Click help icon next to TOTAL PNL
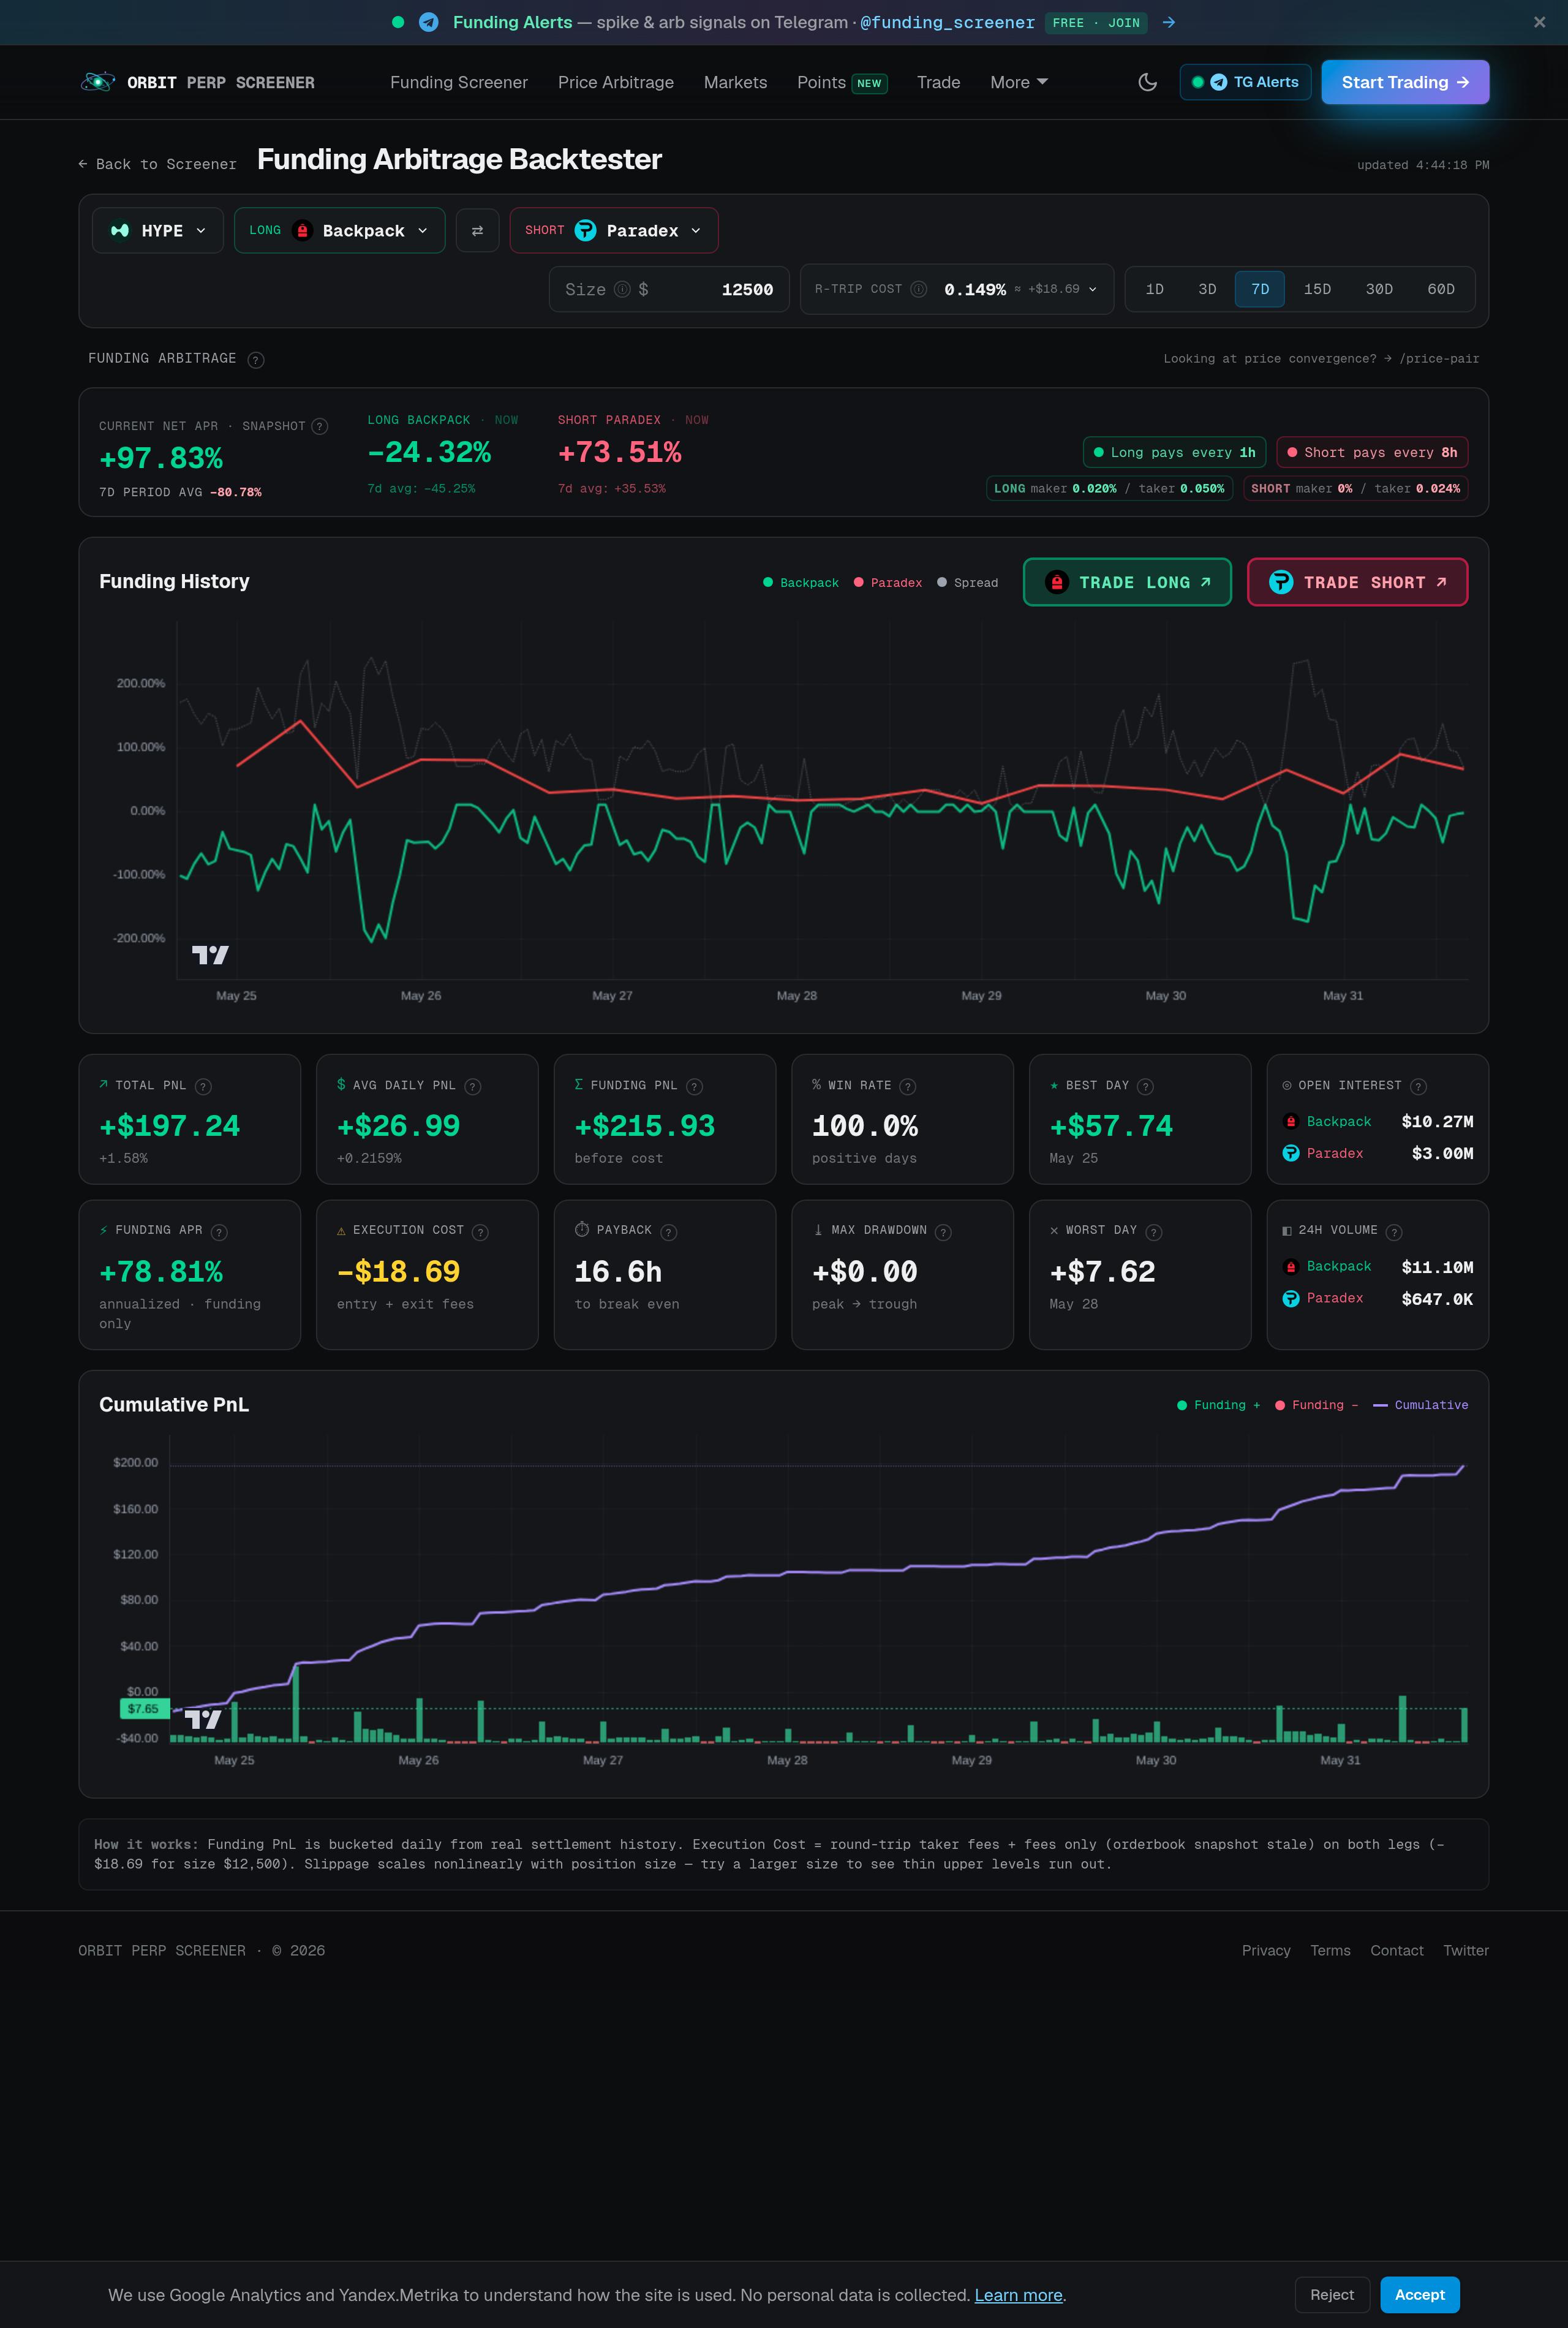 pyautogui.click(x=203, y=1086)
